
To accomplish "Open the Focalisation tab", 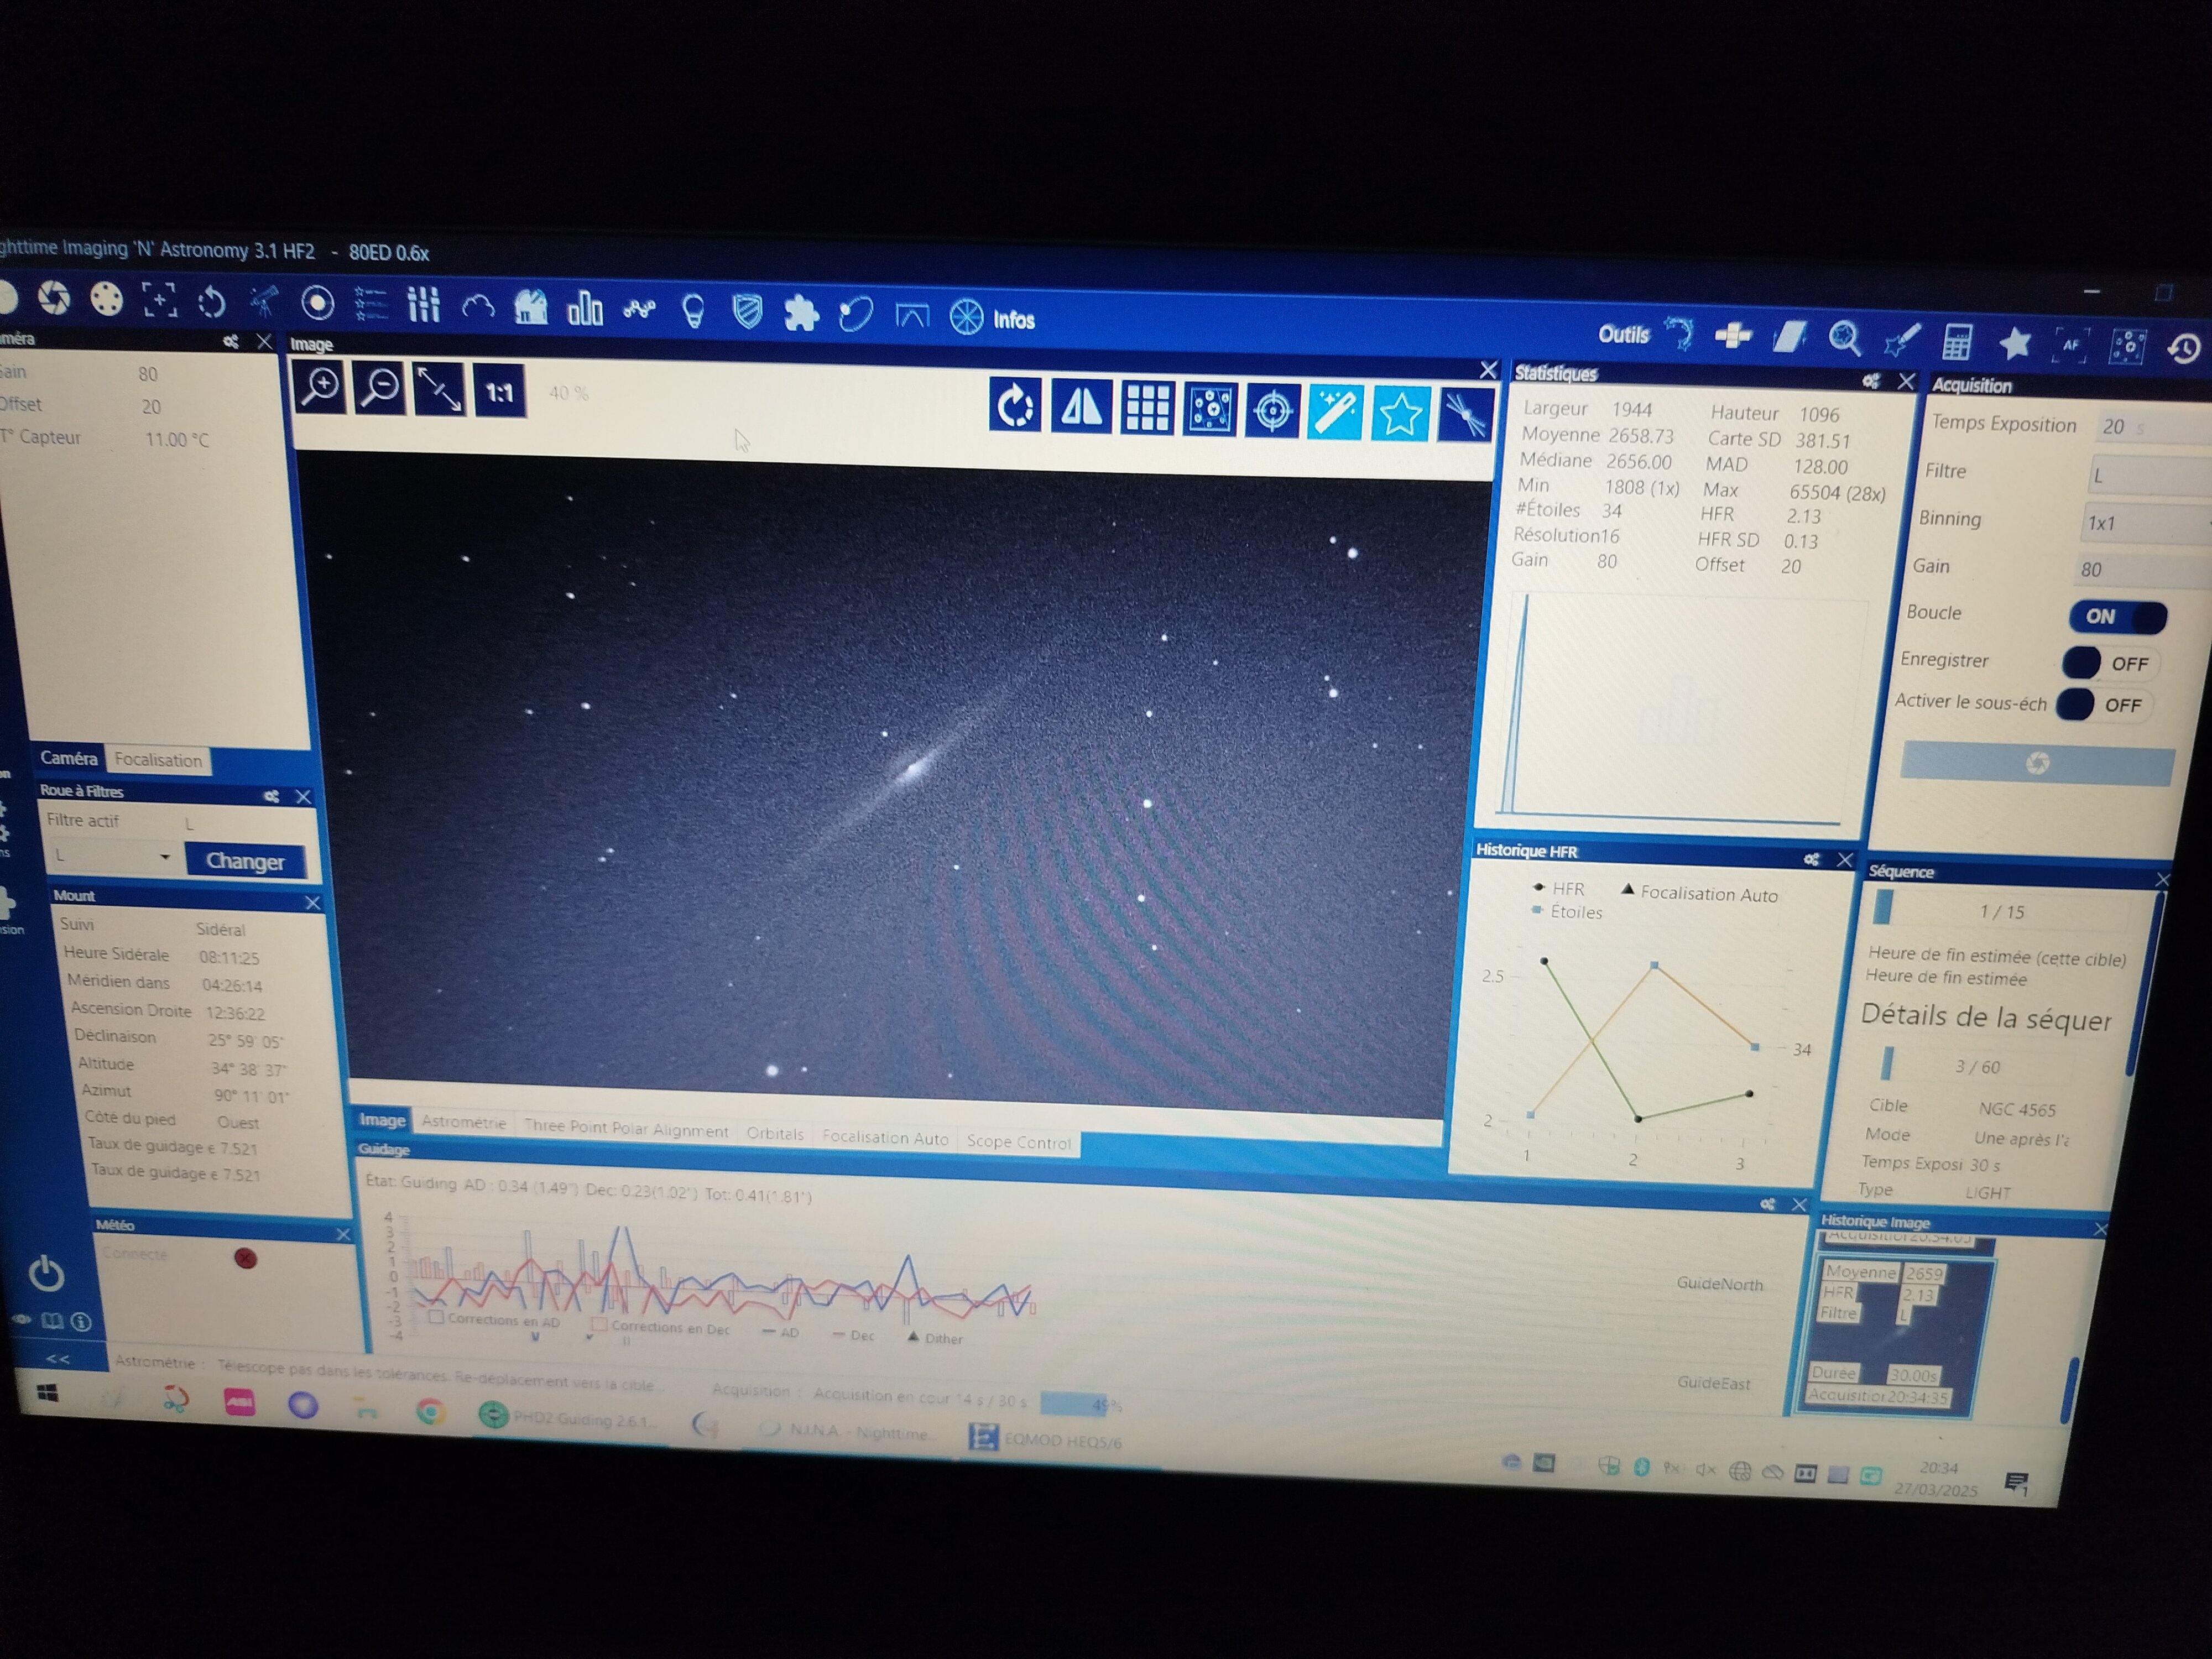I will point(158,760).
